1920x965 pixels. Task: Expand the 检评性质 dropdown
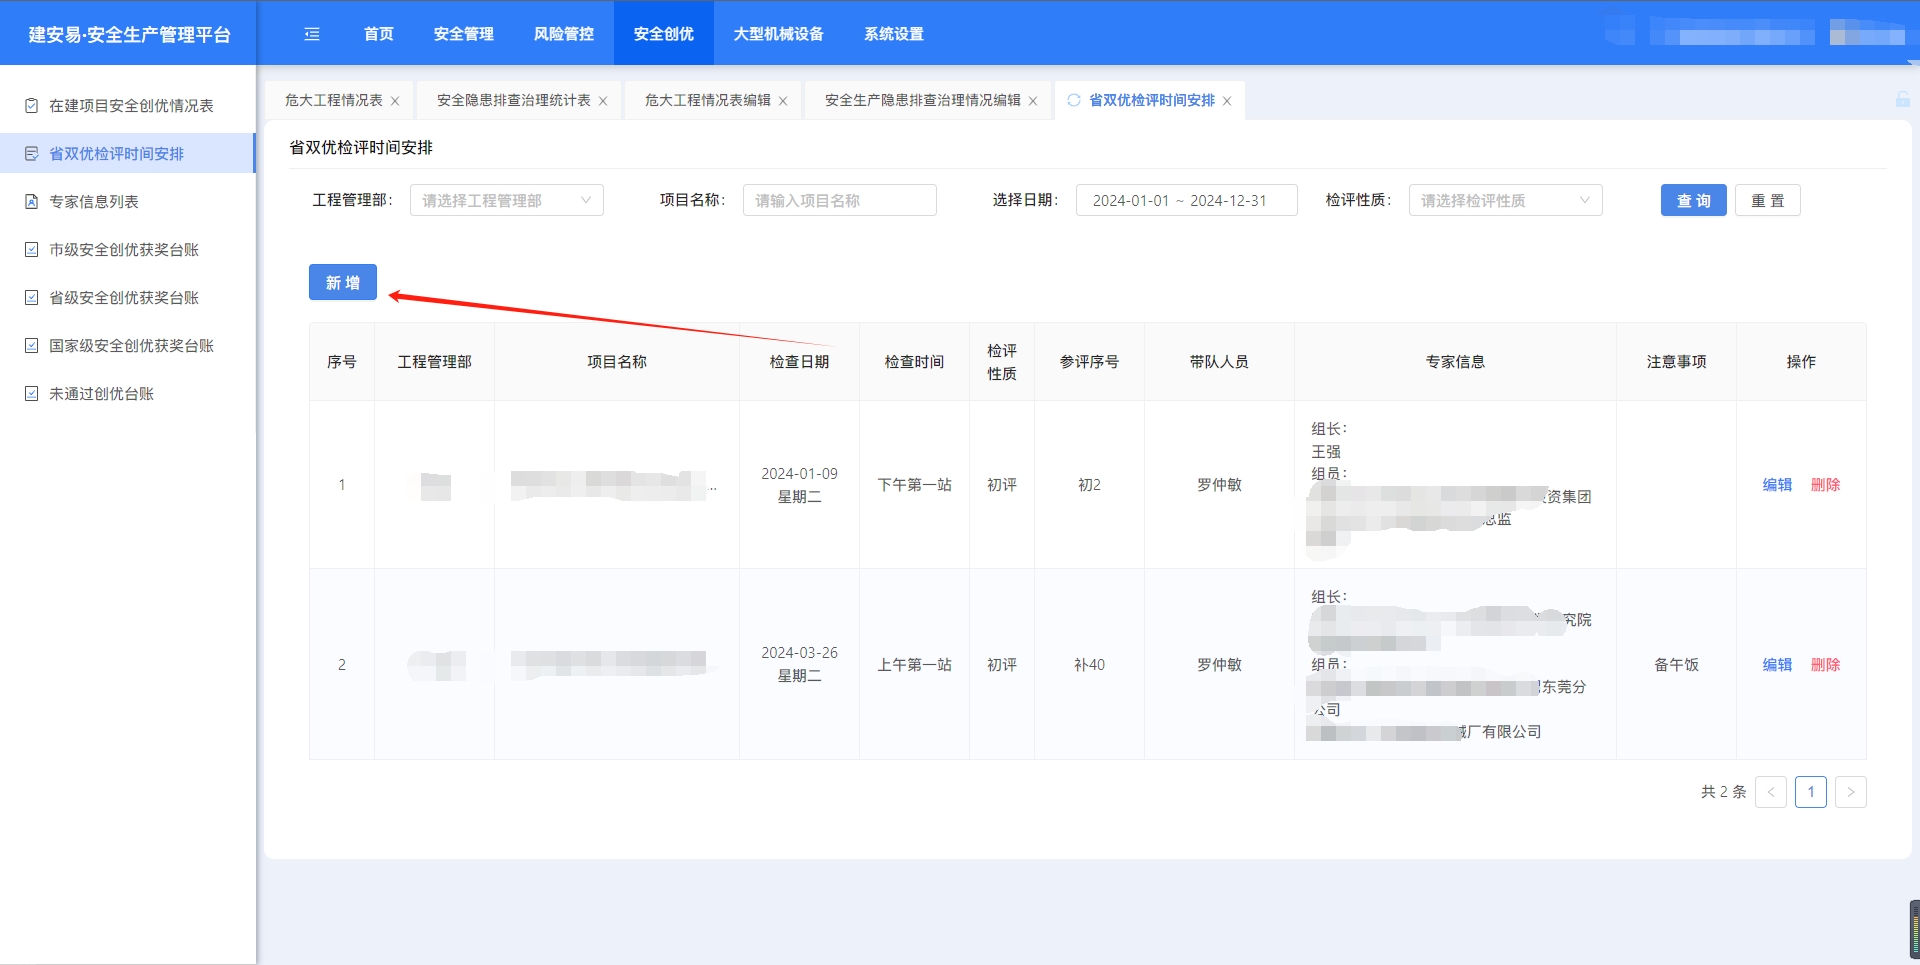click(1505, 200)
